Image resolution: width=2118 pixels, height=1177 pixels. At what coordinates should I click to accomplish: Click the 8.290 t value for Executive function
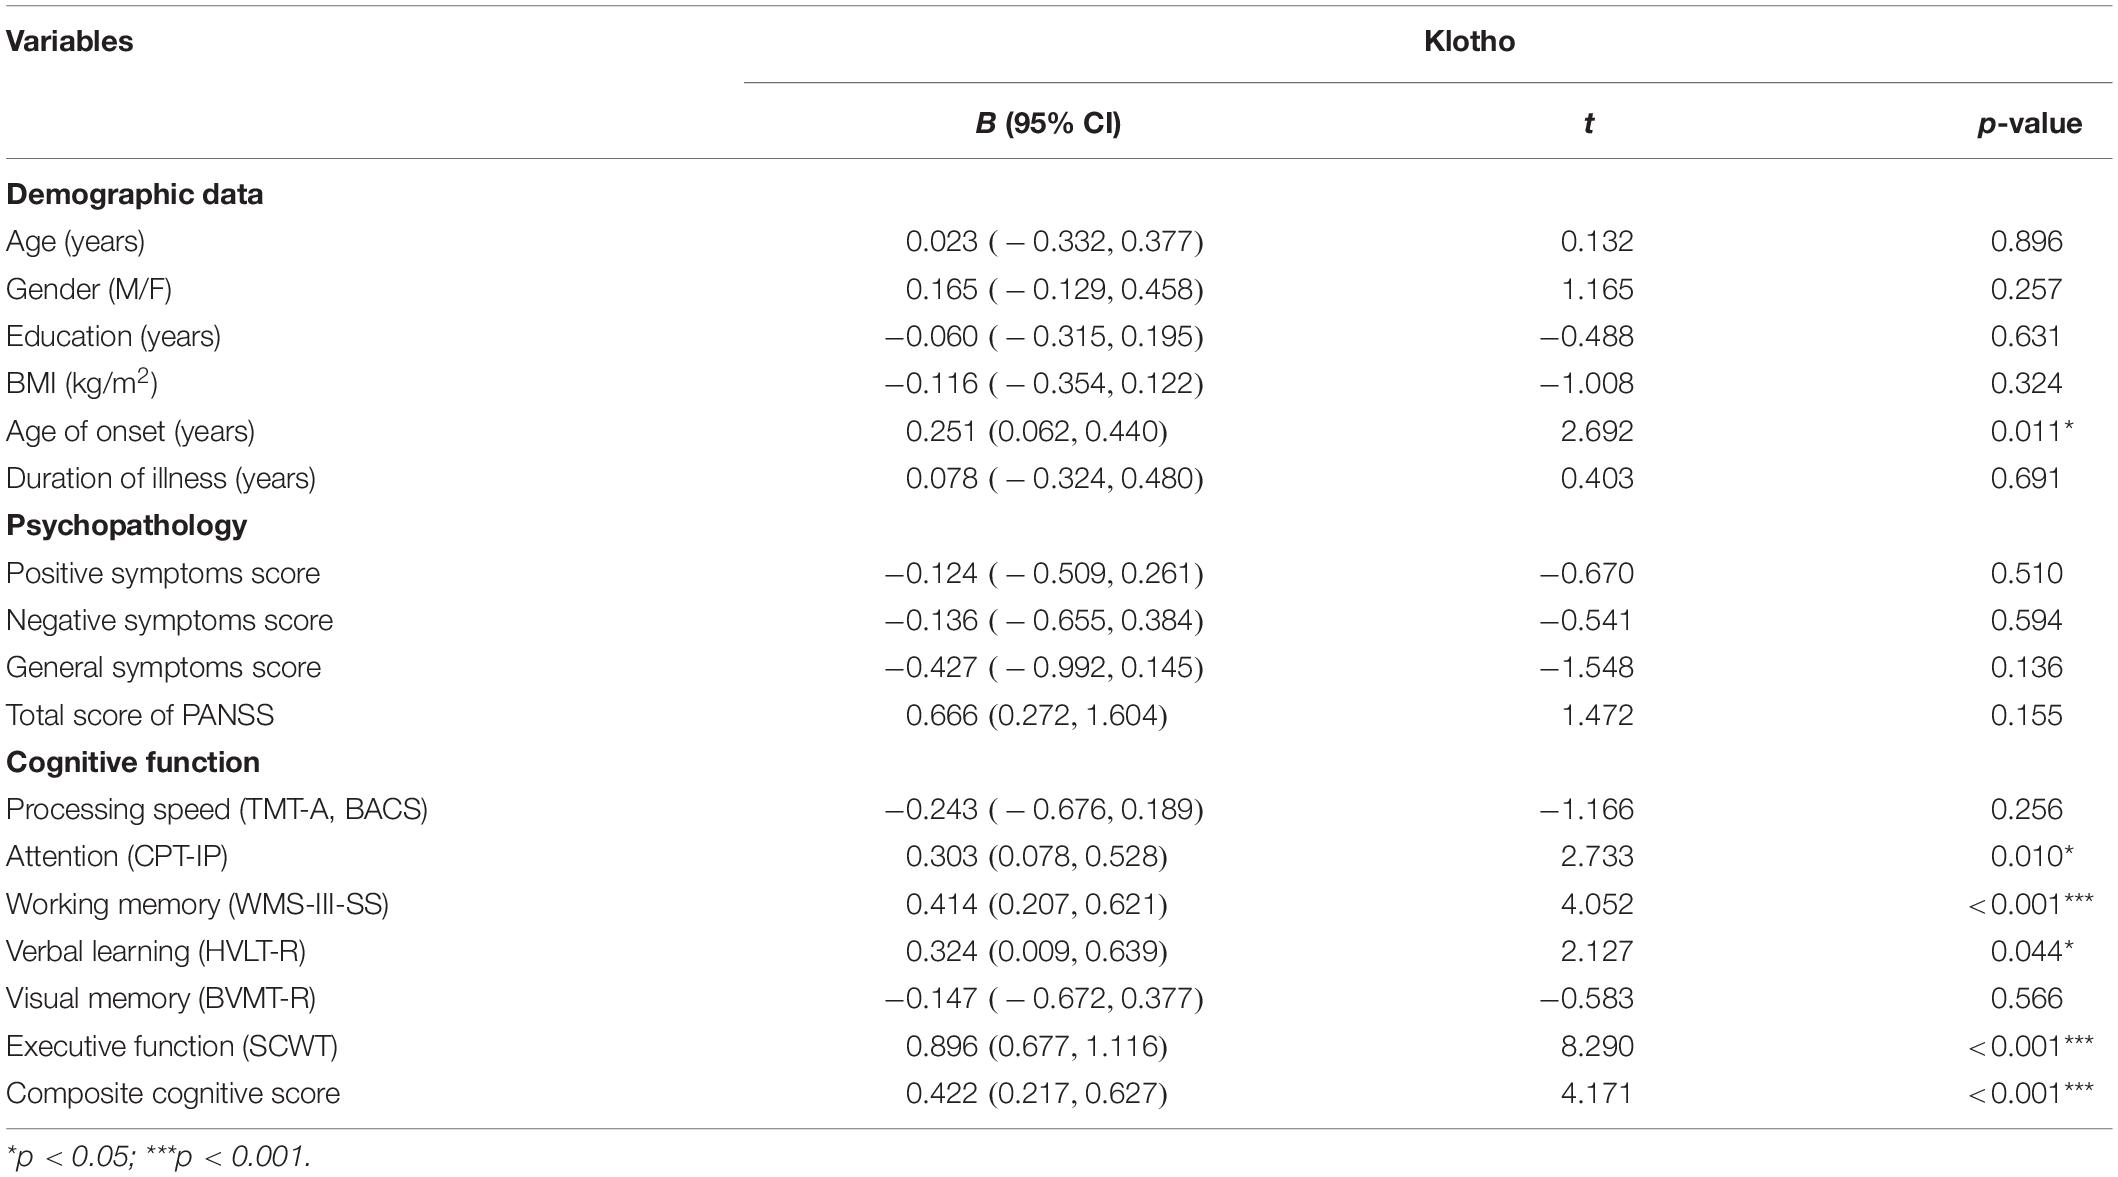click(1597, 1046)
